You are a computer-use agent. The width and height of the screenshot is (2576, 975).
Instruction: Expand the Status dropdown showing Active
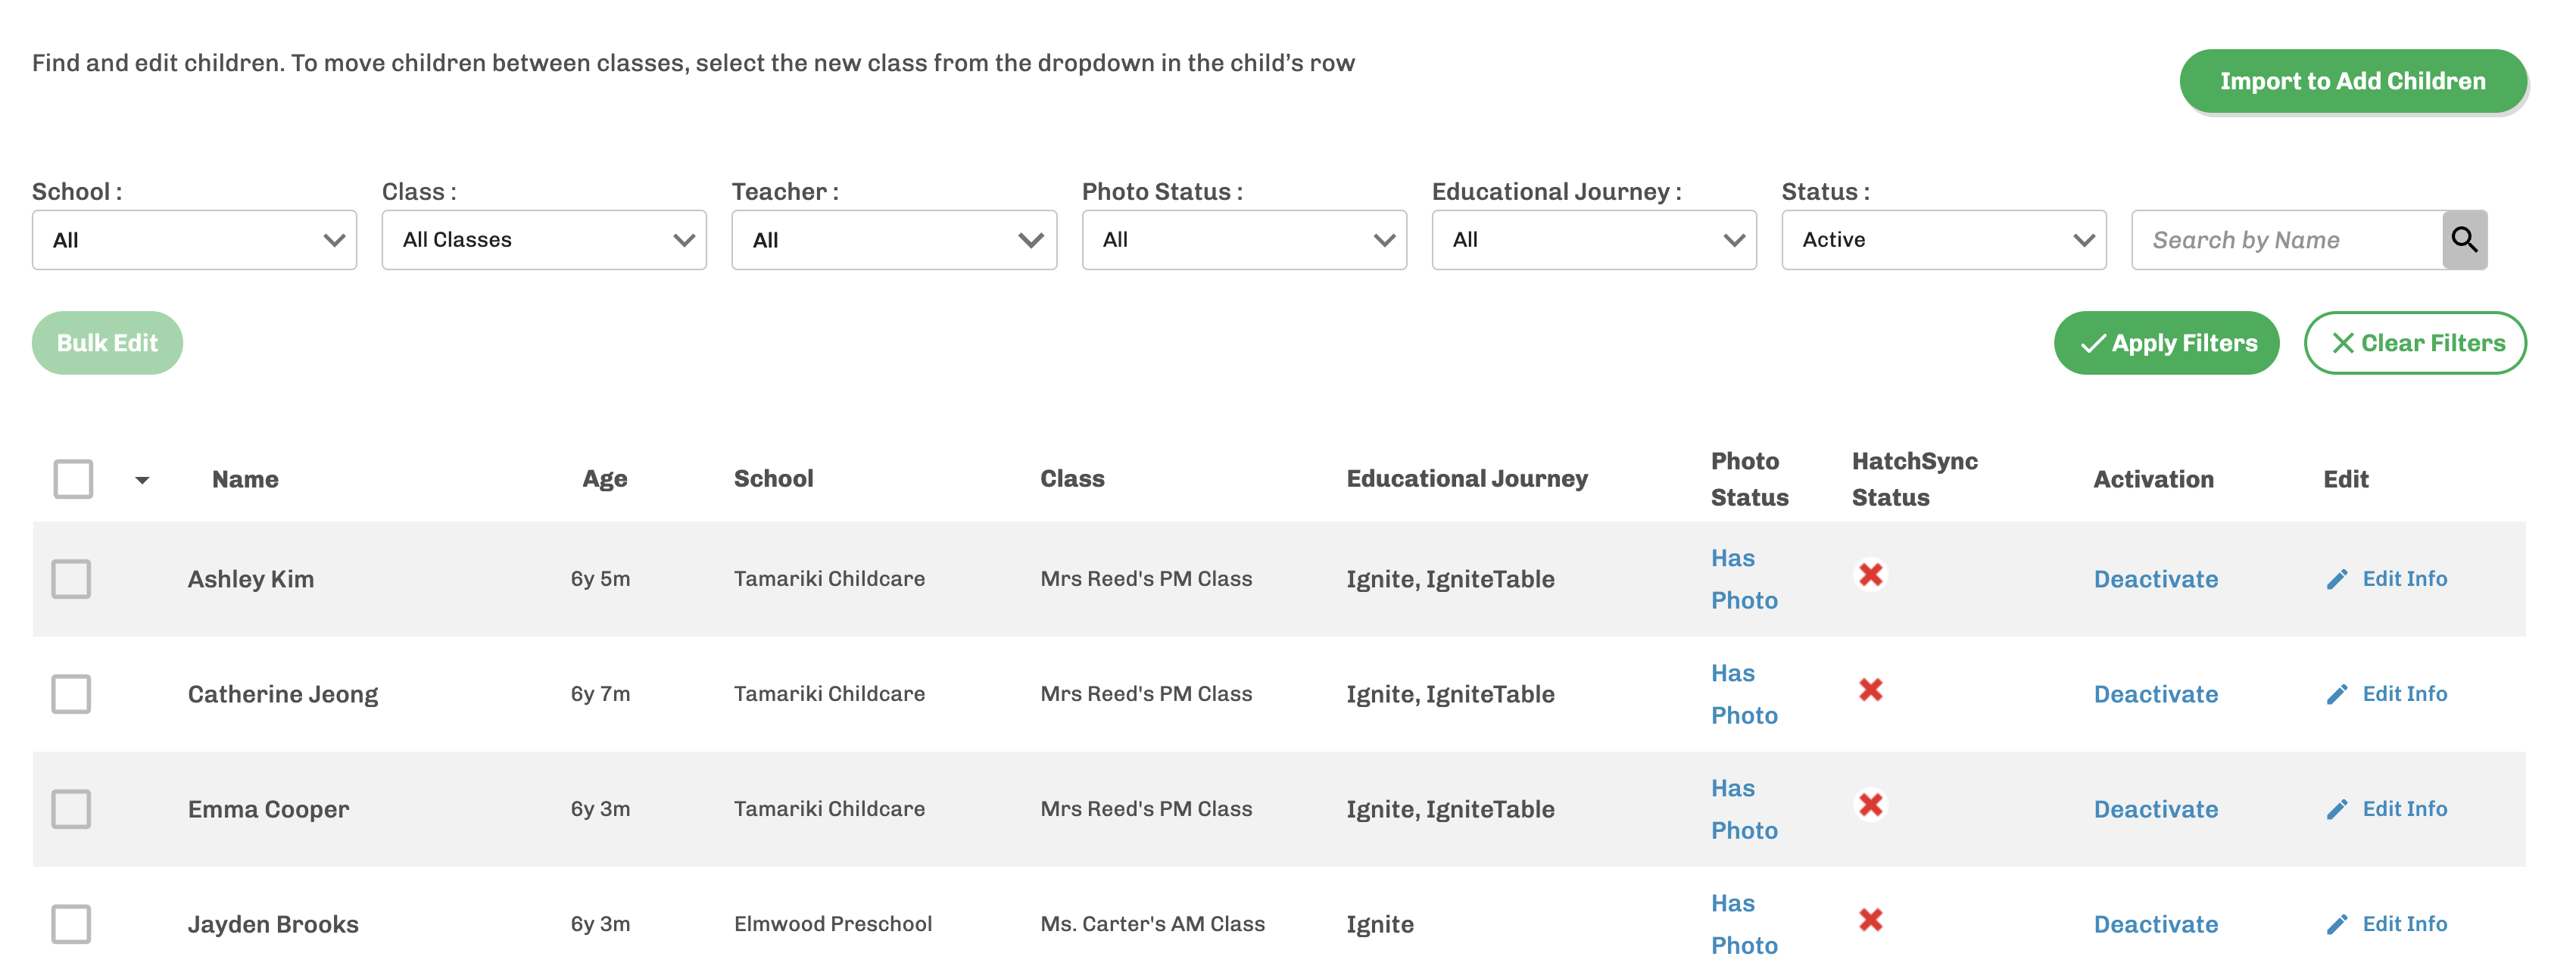pos(1943,240)
